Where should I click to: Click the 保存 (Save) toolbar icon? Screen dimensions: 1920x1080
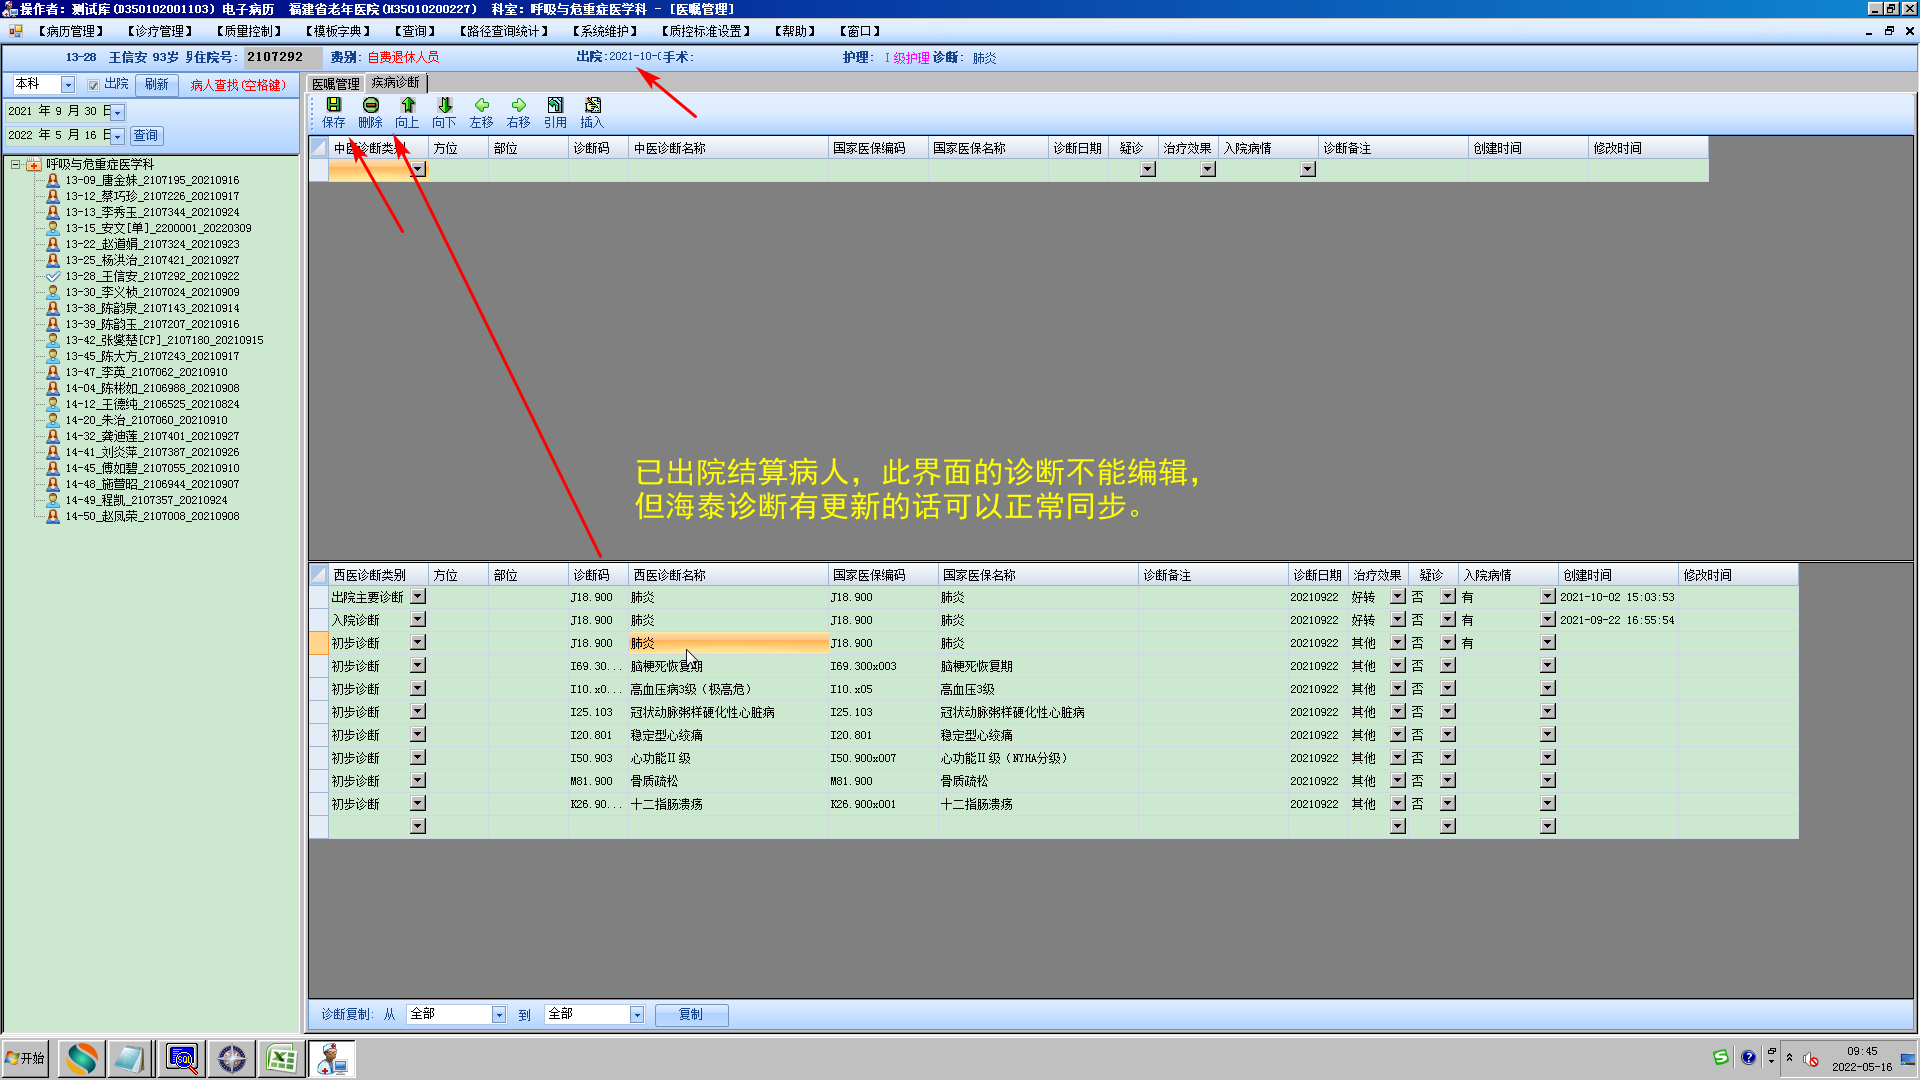(x=333, y=106)
